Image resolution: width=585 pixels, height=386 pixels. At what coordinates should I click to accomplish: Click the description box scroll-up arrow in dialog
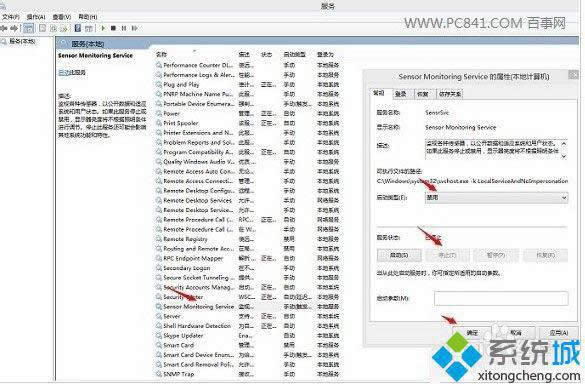[x=564, y=144]
